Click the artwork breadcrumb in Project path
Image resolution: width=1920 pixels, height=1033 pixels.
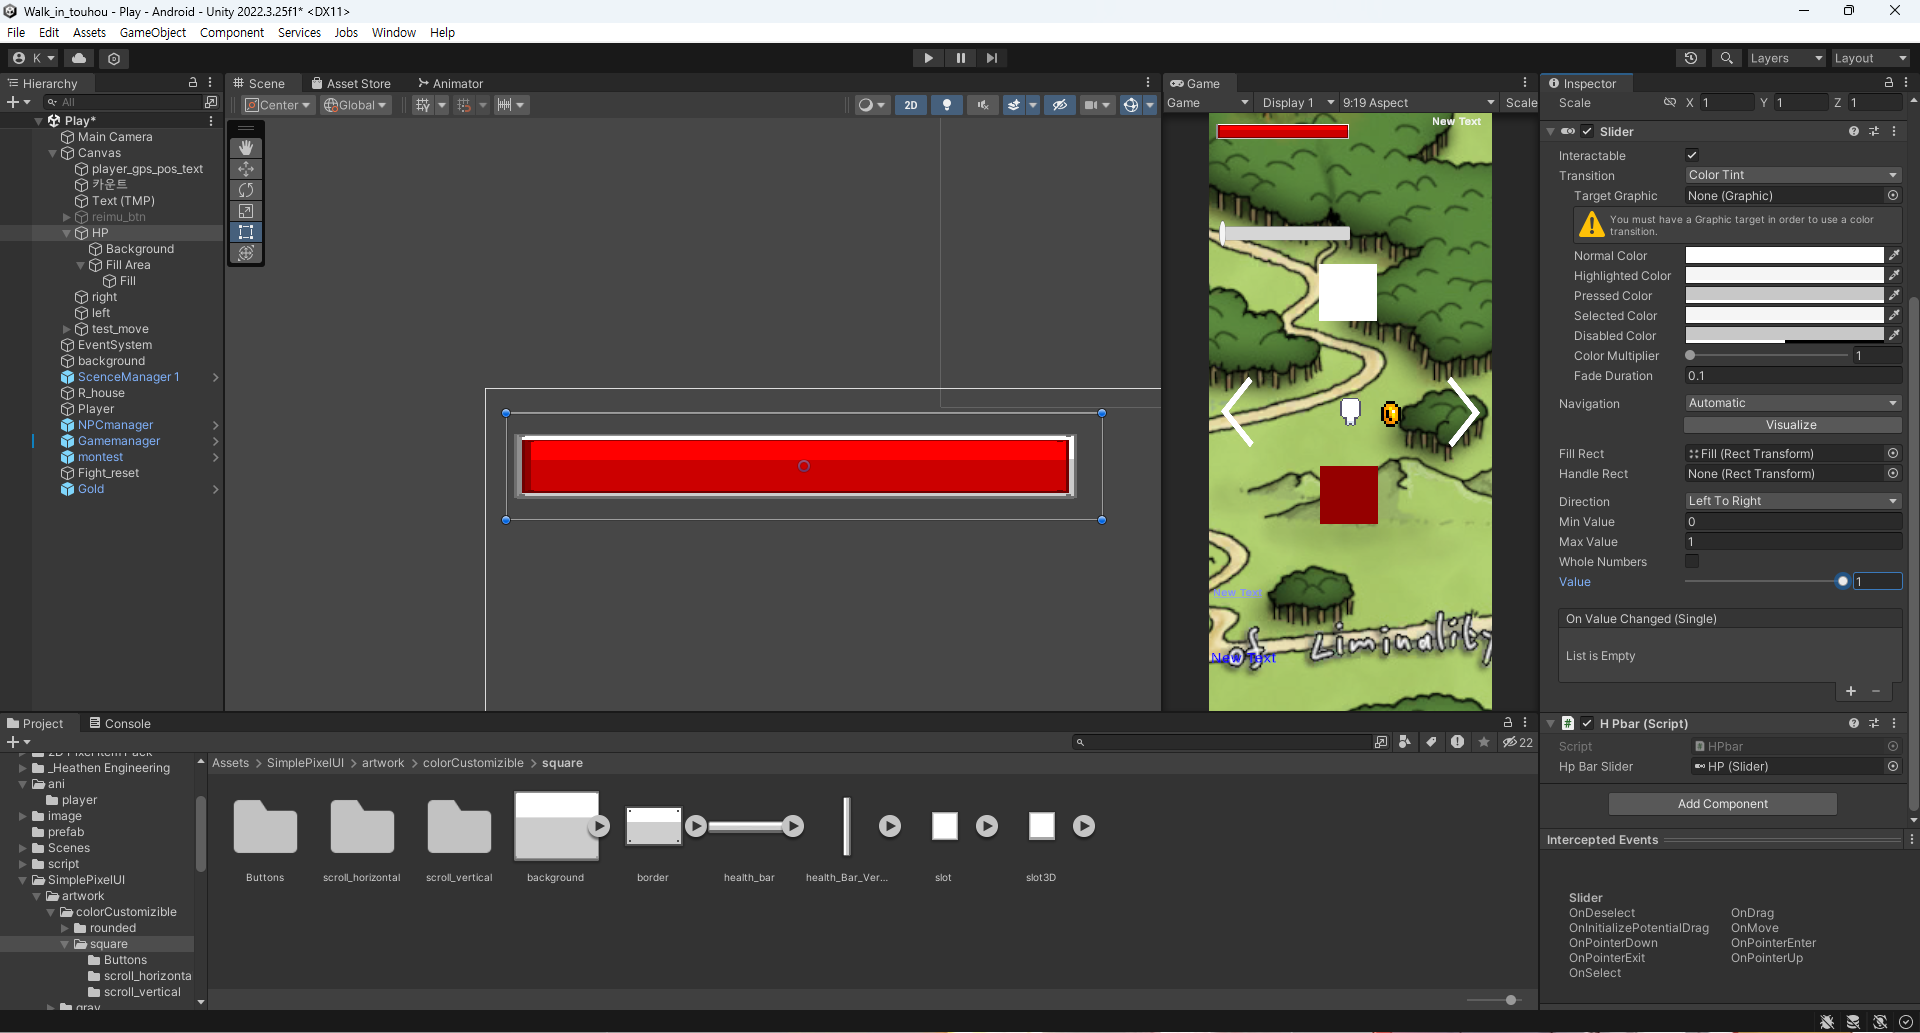pyautogui.click(x=383, y=763)
